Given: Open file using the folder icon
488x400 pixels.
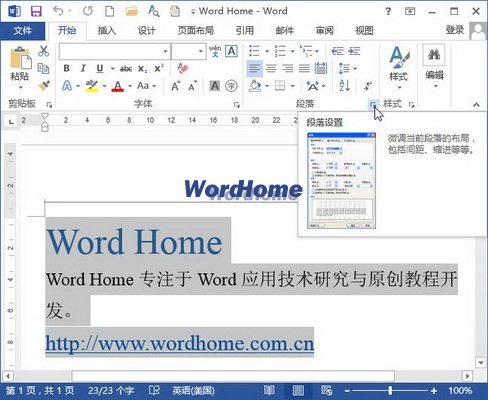Looking at the screenshot, I should [132, 11].
